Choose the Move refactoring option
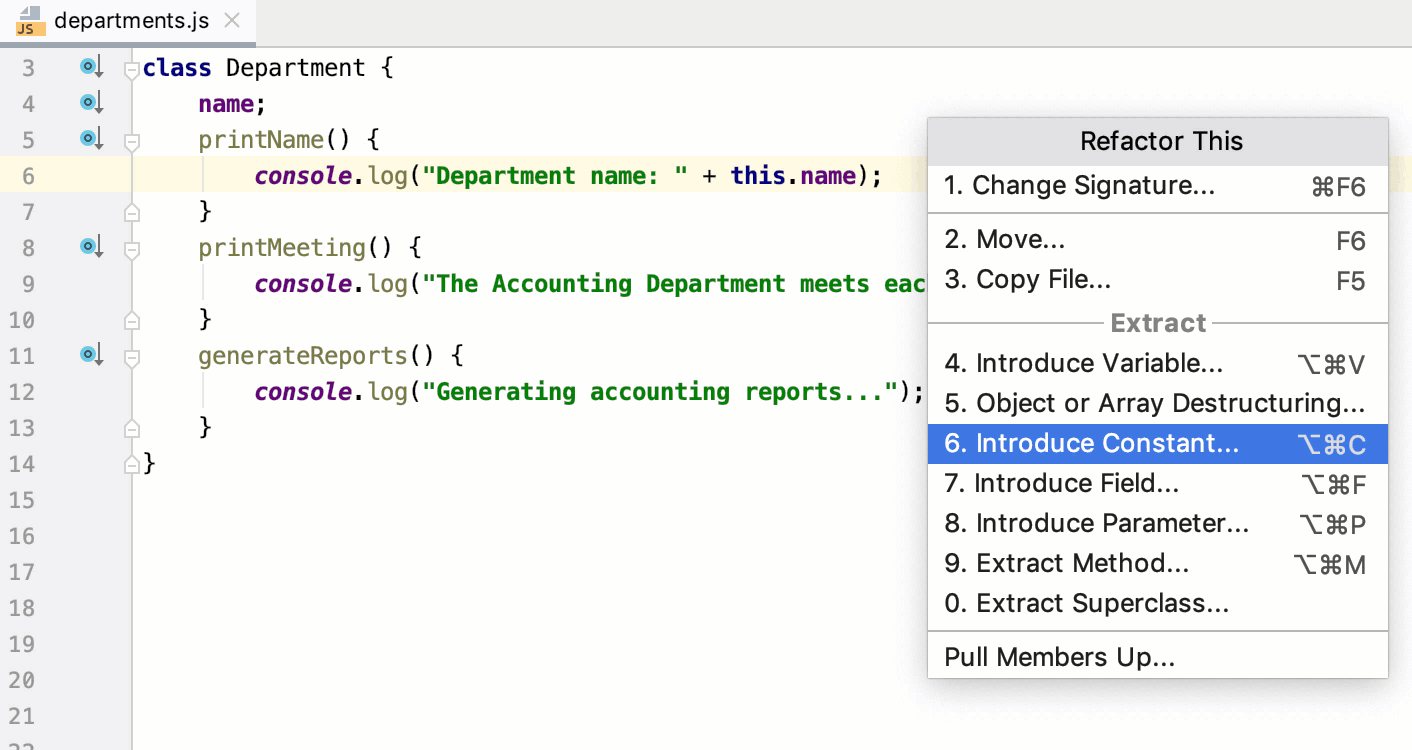This screenshot has height=750, width=1412. tap(1012, 238)
